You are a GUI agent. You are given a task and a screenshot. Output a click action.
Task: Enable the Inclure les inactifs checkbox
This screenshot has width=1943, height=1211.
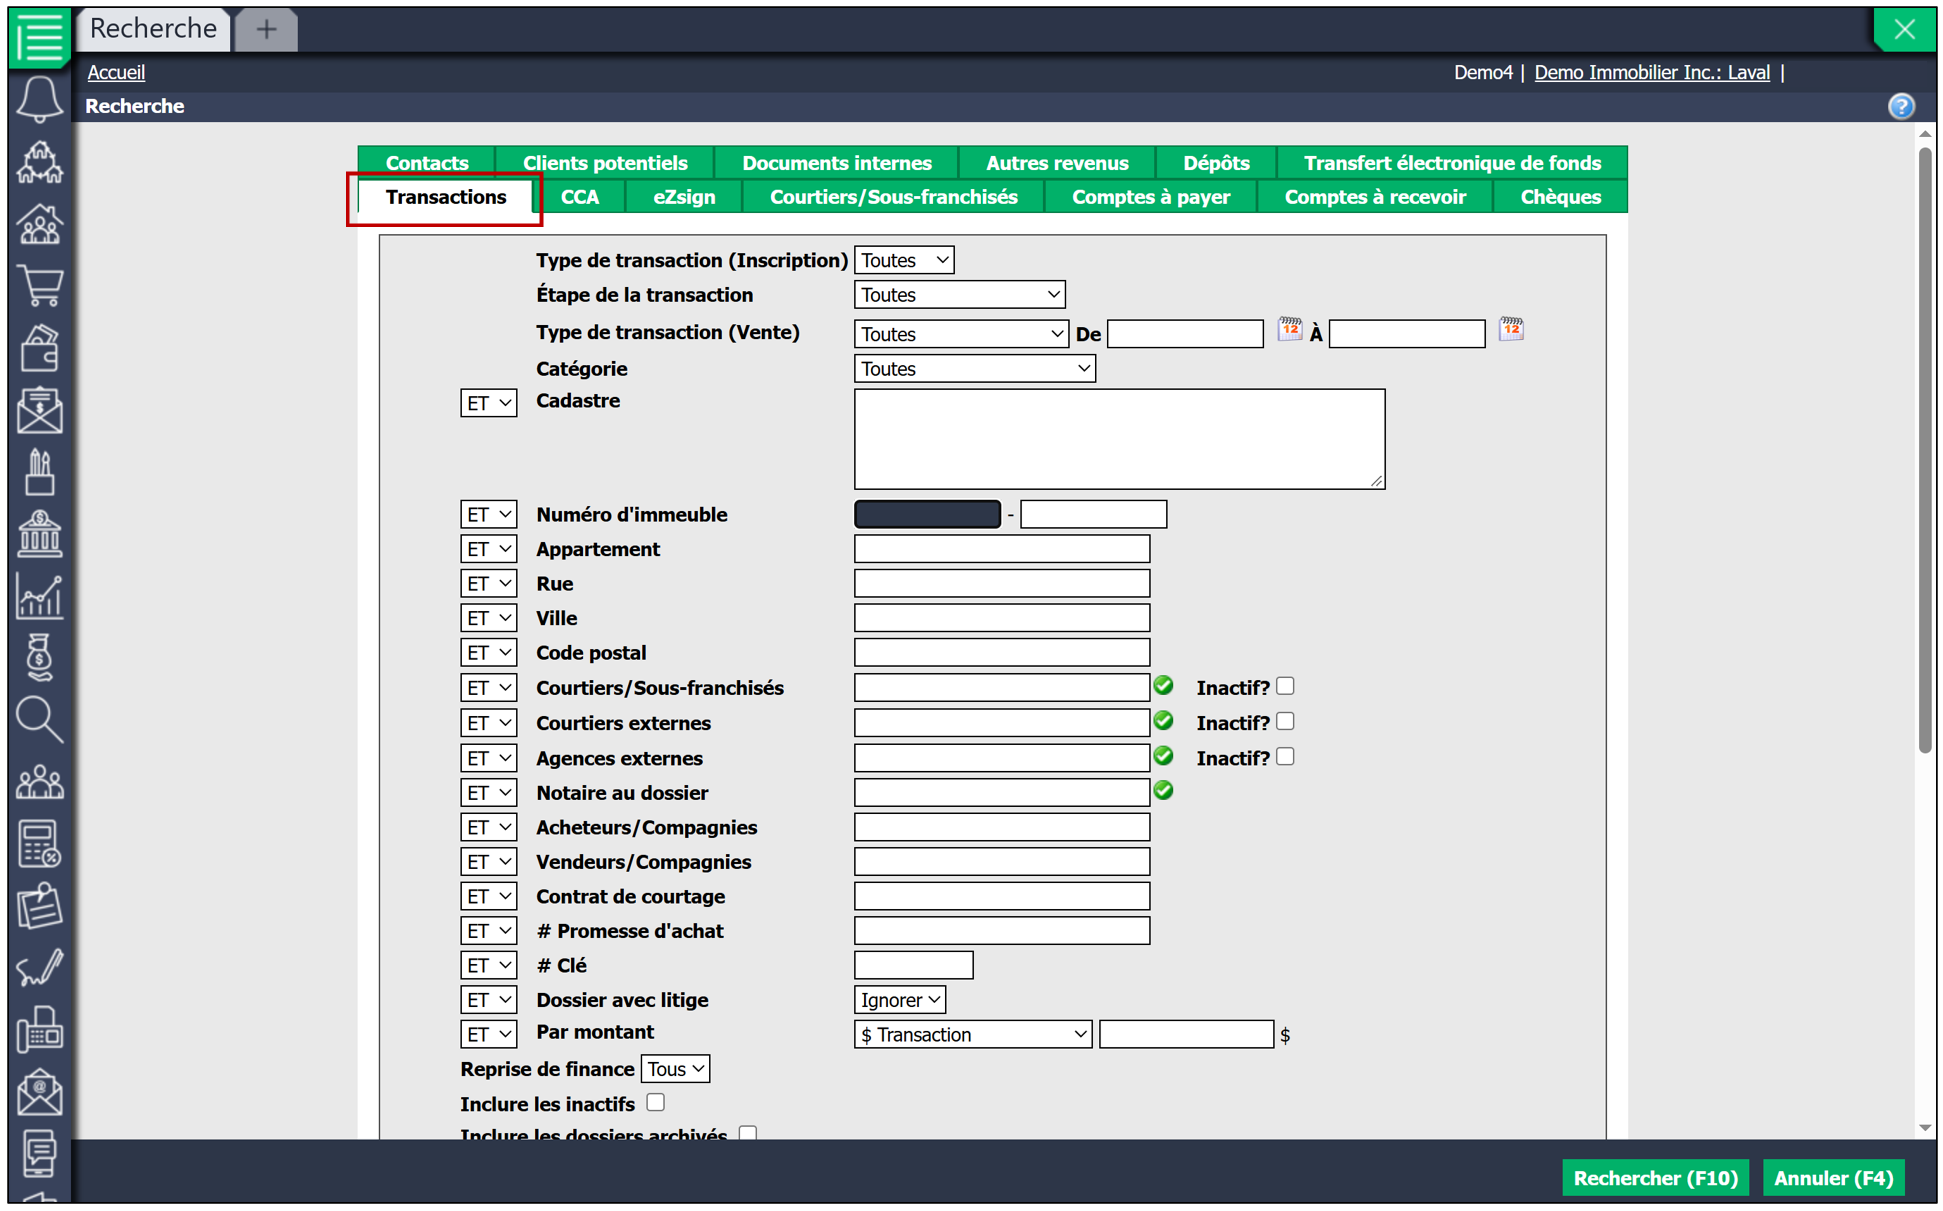click(x=655, y=1102)
